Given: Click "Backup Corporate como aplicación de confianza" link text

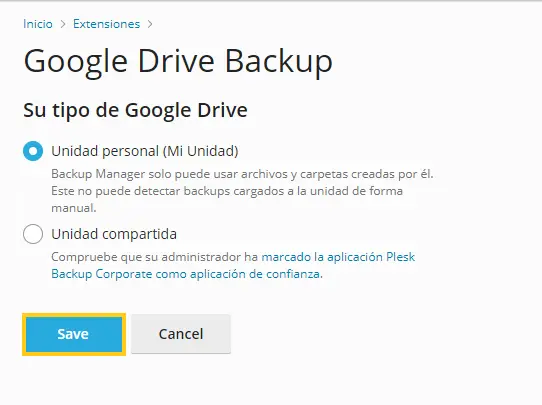Looking at the screenshot, I should 187,274.
